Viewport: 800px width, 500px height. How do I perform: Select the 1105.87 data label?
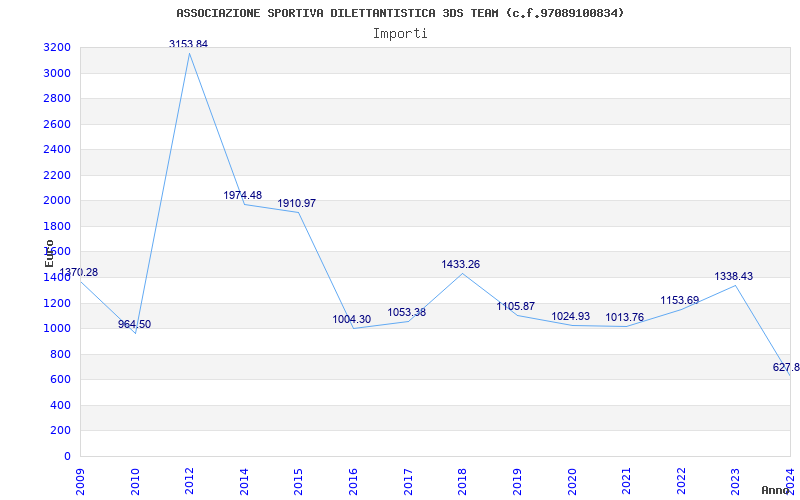[x=516, y=307]
